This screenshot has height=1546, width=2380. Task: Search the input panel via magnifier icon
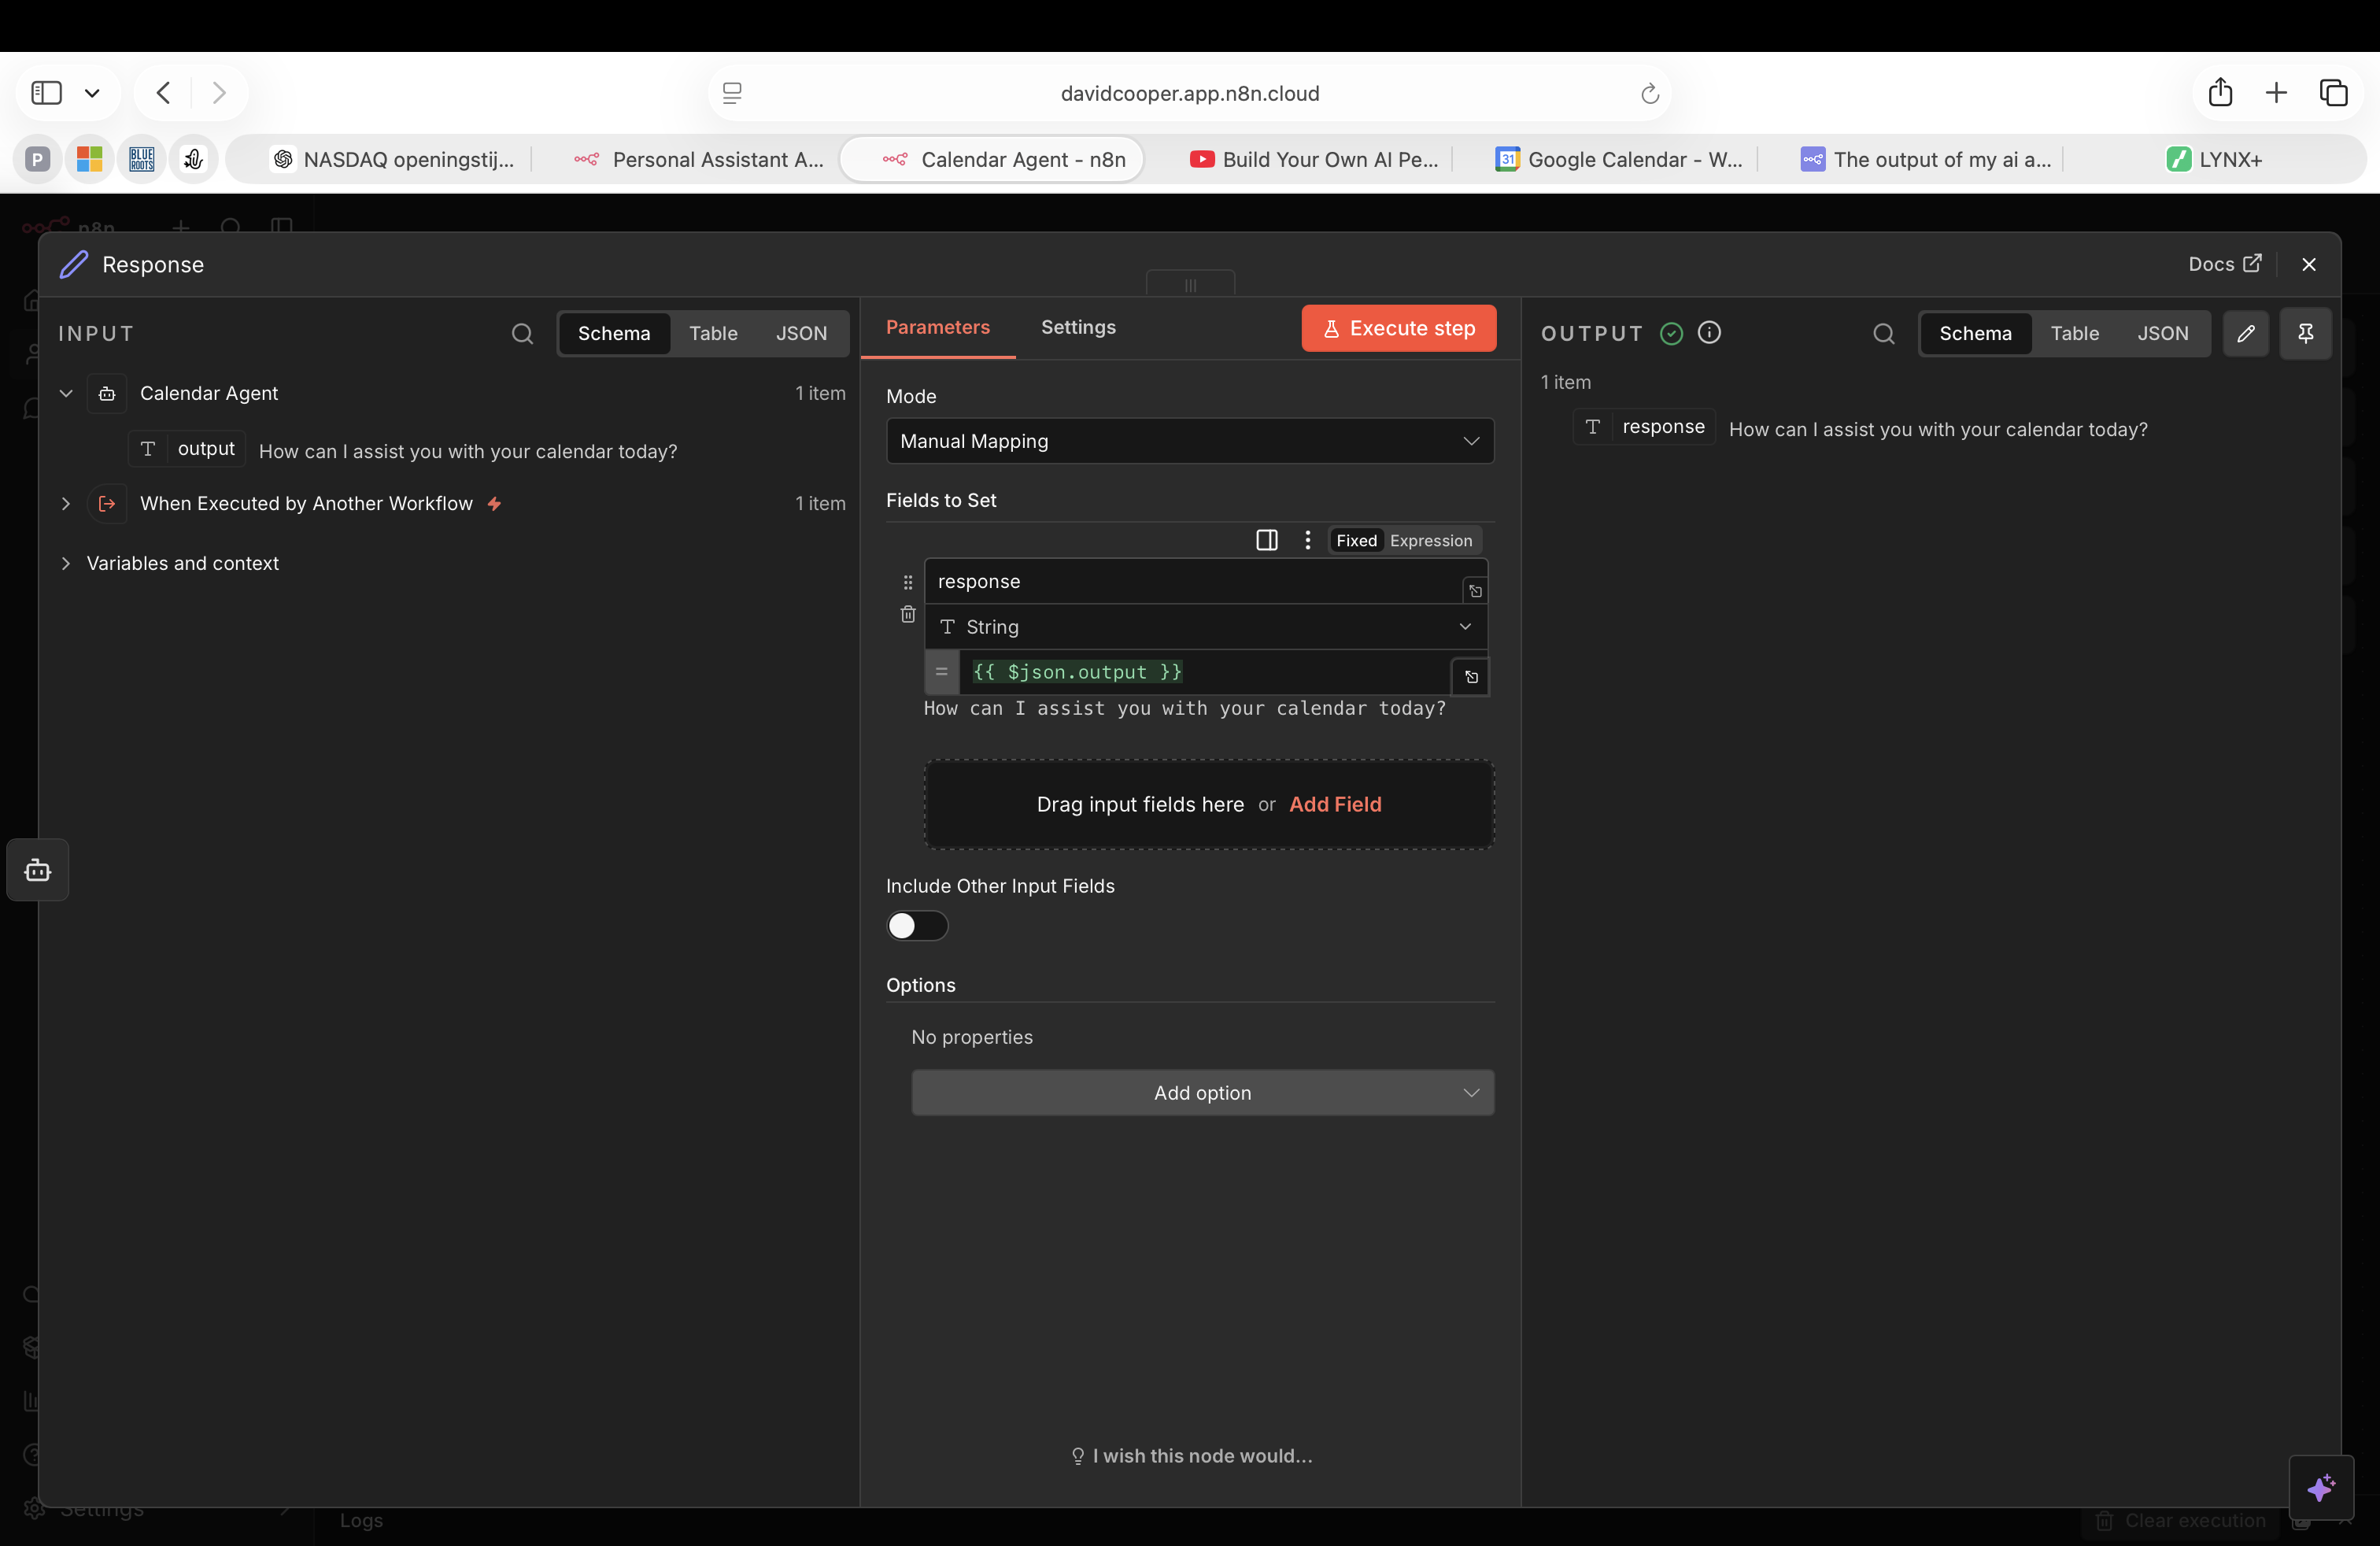(522, 333)
